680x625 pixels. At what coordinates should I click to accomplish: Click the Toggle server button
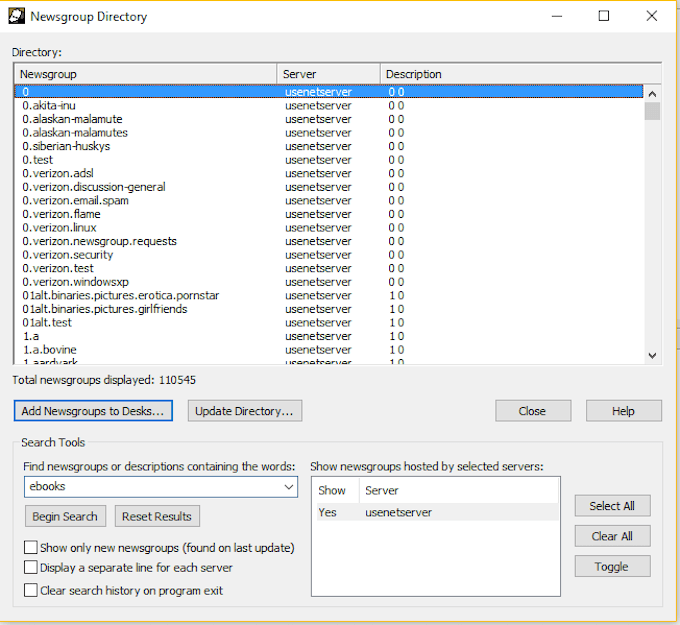point(612,566)
